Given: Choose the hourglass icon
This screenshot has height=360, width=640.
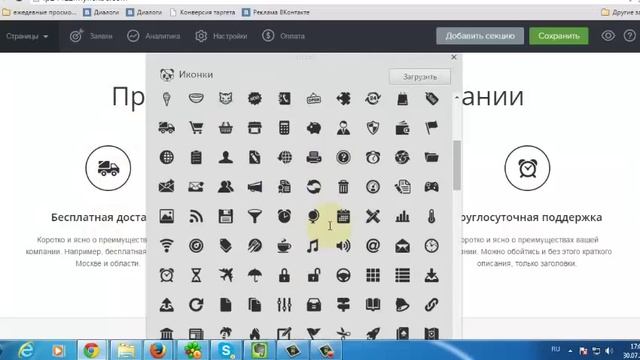Looking at the screenshot, I should tap(196, 276).
